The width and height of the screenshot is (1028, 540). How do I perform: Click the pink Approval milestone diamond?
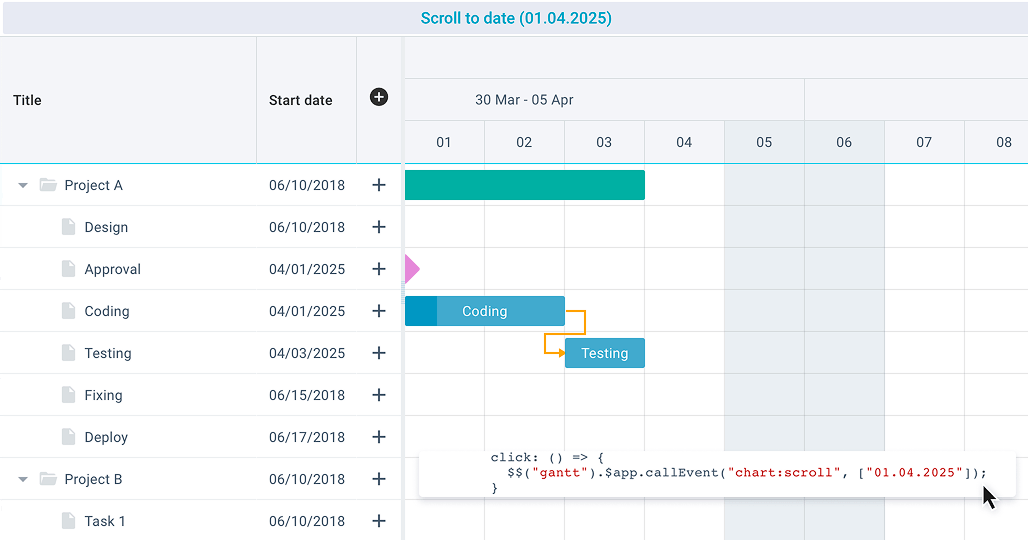(x=412, y=269)
